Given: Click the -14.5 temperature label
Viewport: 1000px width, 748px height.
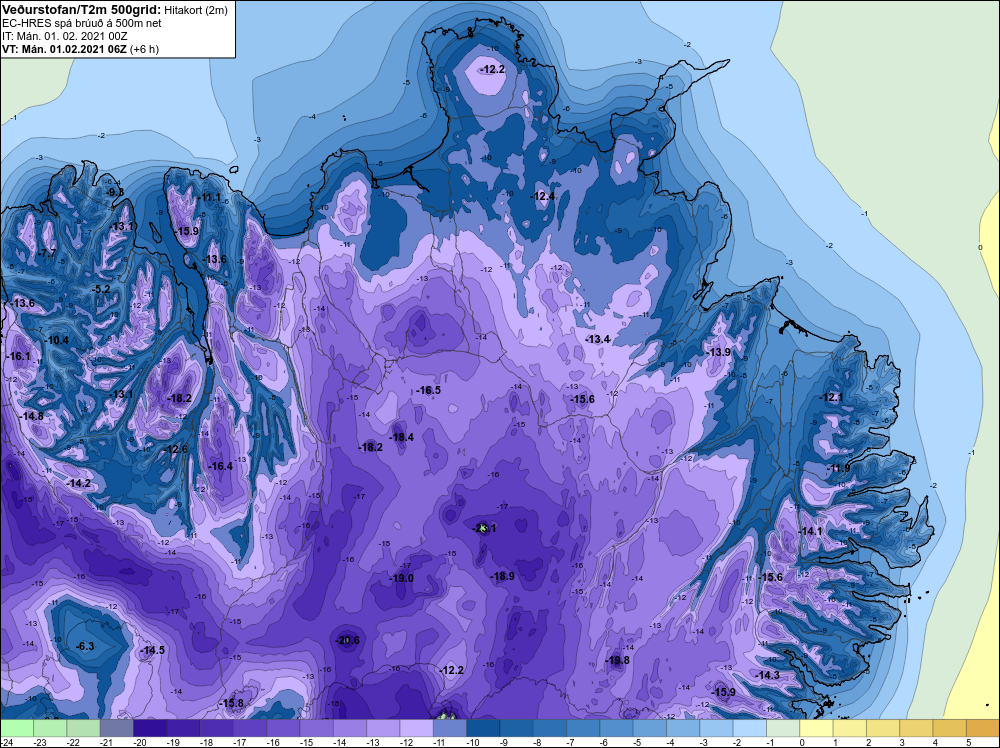Looking at the screenshot, I should click(x=152, y=650).
